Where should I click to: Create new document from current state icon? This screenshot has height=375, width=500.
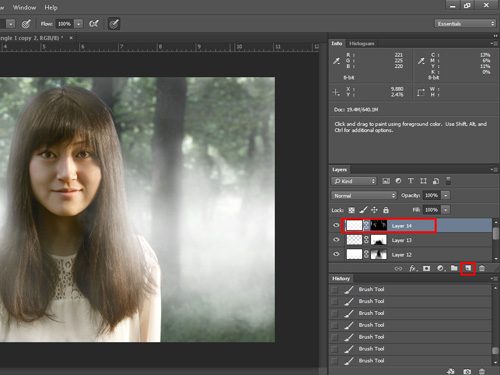(451, 371)
